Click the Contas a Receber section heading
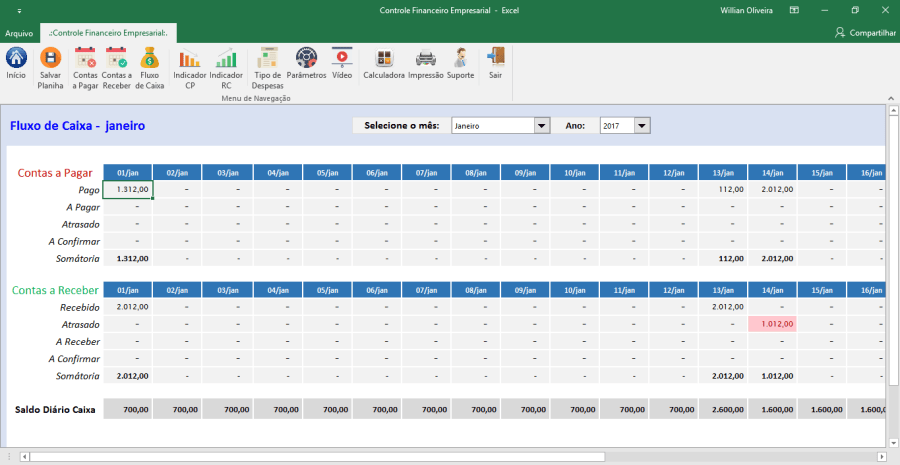 click(x=55, y=290)
